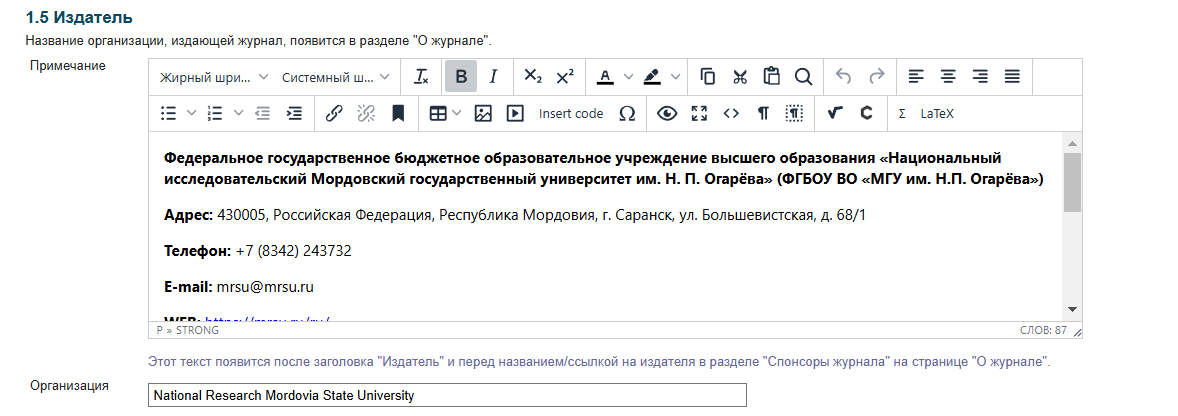Click the '1.5 Издатель' heading
Image resolution: width=1178 pixels, height=416 pixels.
click(x=79, y=17)
